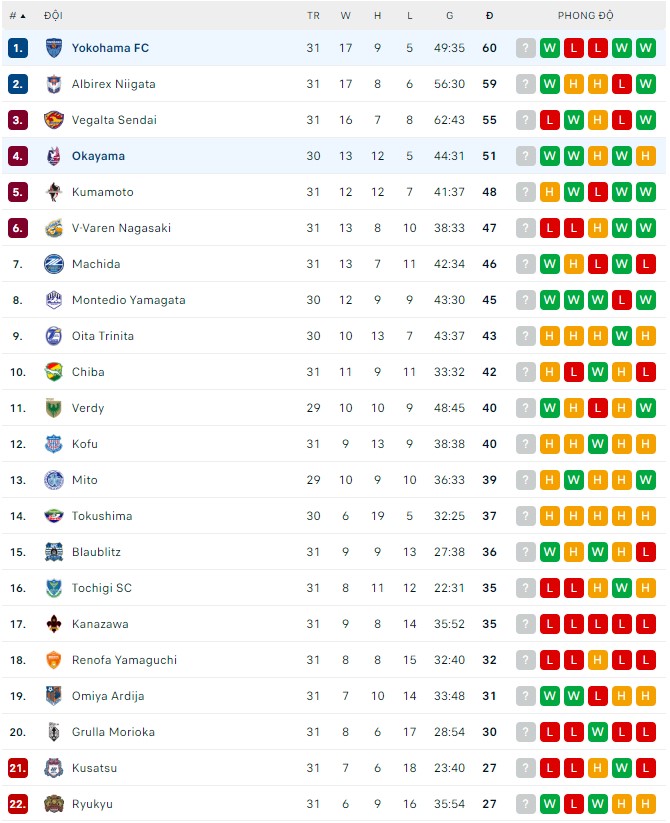Click the Kanazawa club crest

click(x=54, y=624)
